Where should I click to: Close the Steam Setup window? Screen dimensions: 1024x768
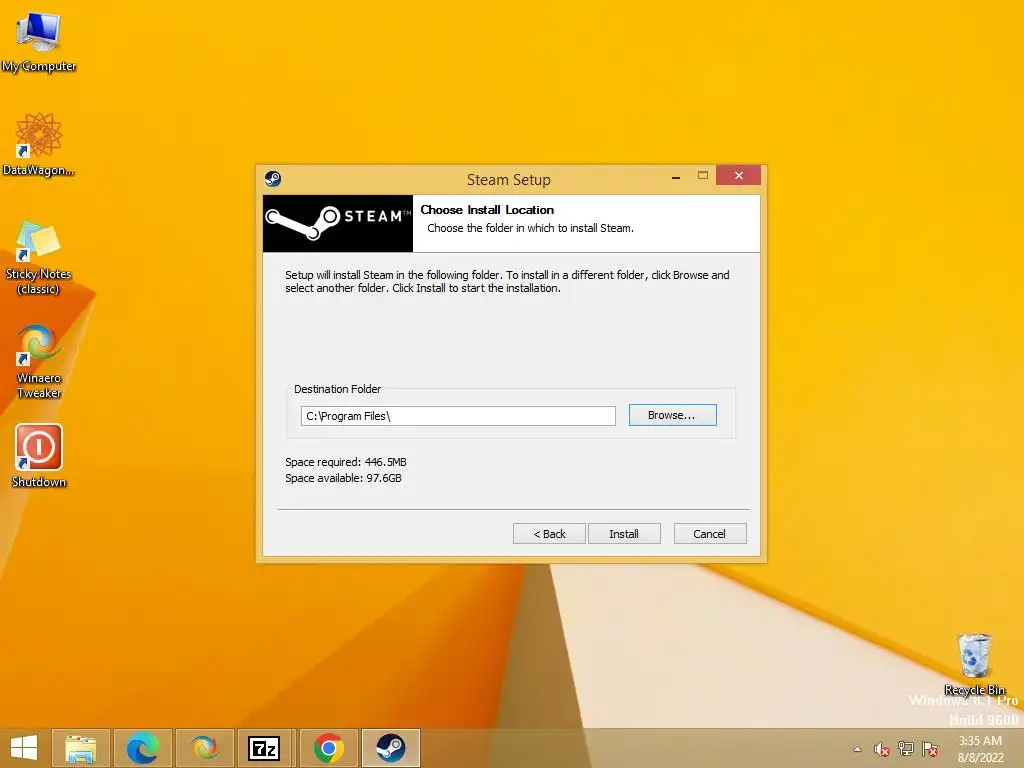click(739, 175)
